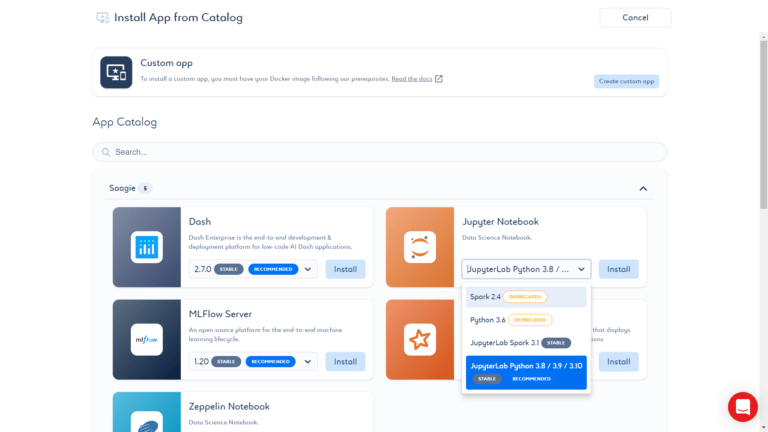
Task: Click Create custom app button
Action: point(626,81)
